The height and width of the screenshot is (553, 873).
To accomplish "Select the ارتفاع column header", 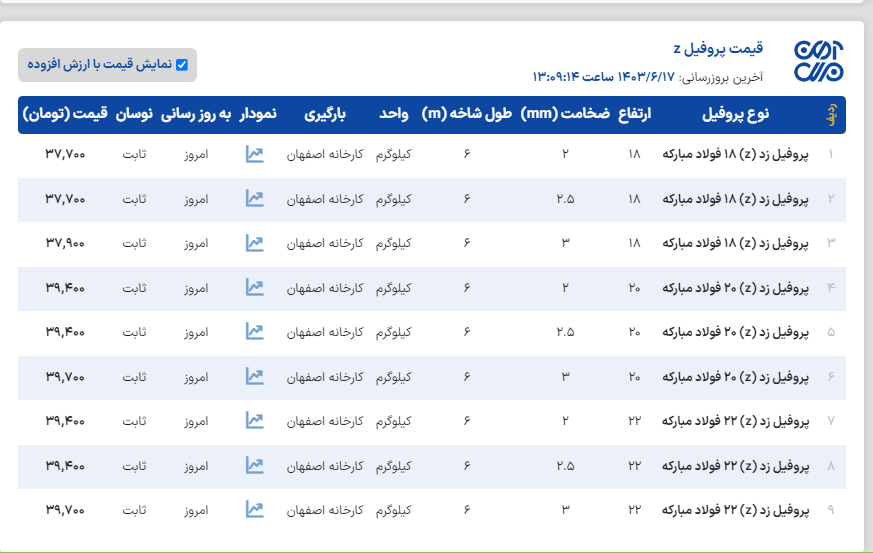I will (x=635, y=115).
